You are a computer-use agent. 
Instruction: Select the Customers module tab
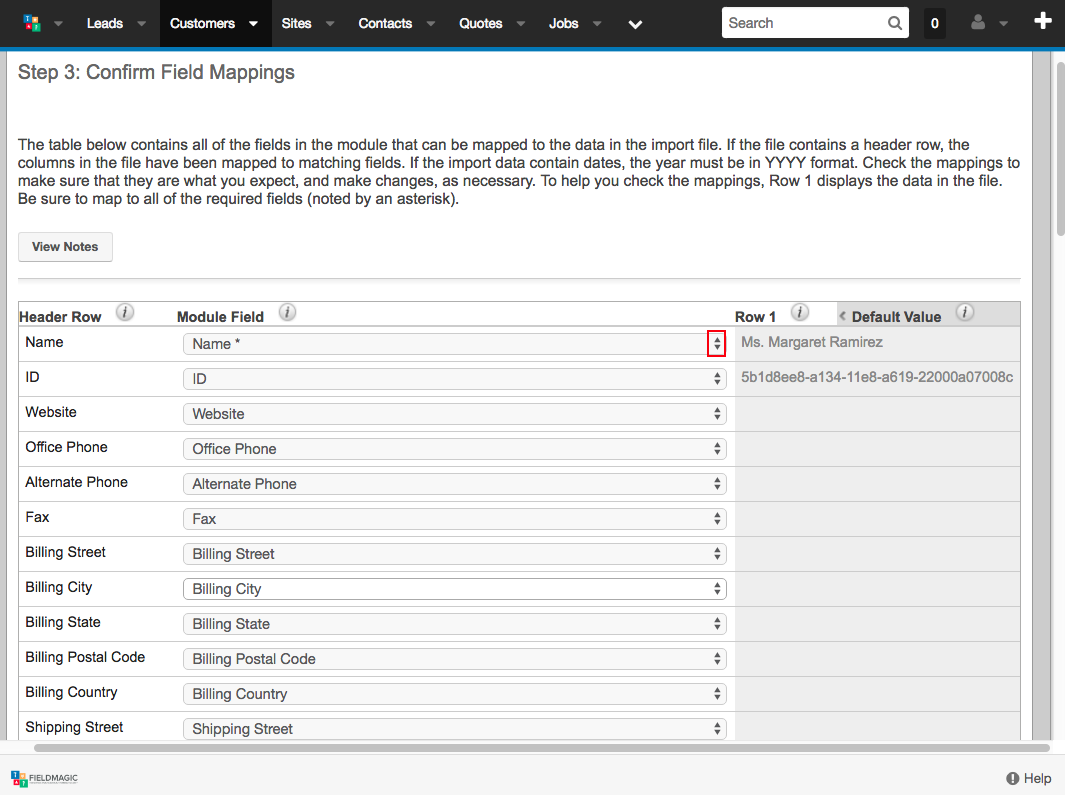(x=202, y=23)
